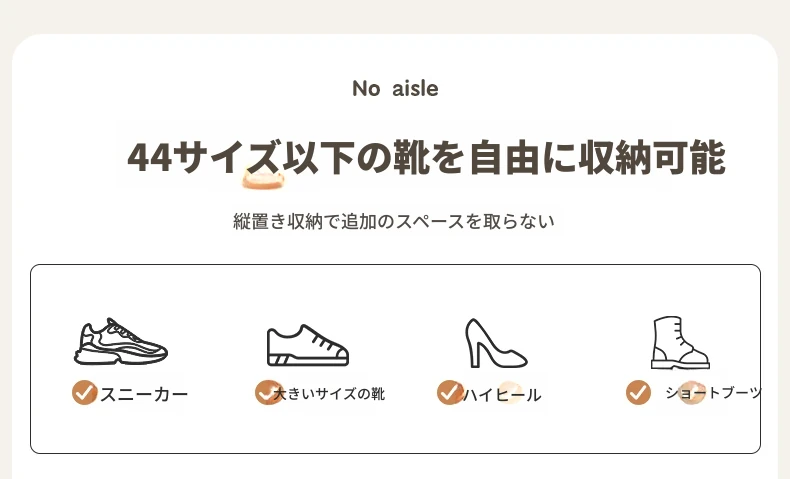Click the short boot illustration
This screenshot has width=790, height=479.
[x=680, y=343]
